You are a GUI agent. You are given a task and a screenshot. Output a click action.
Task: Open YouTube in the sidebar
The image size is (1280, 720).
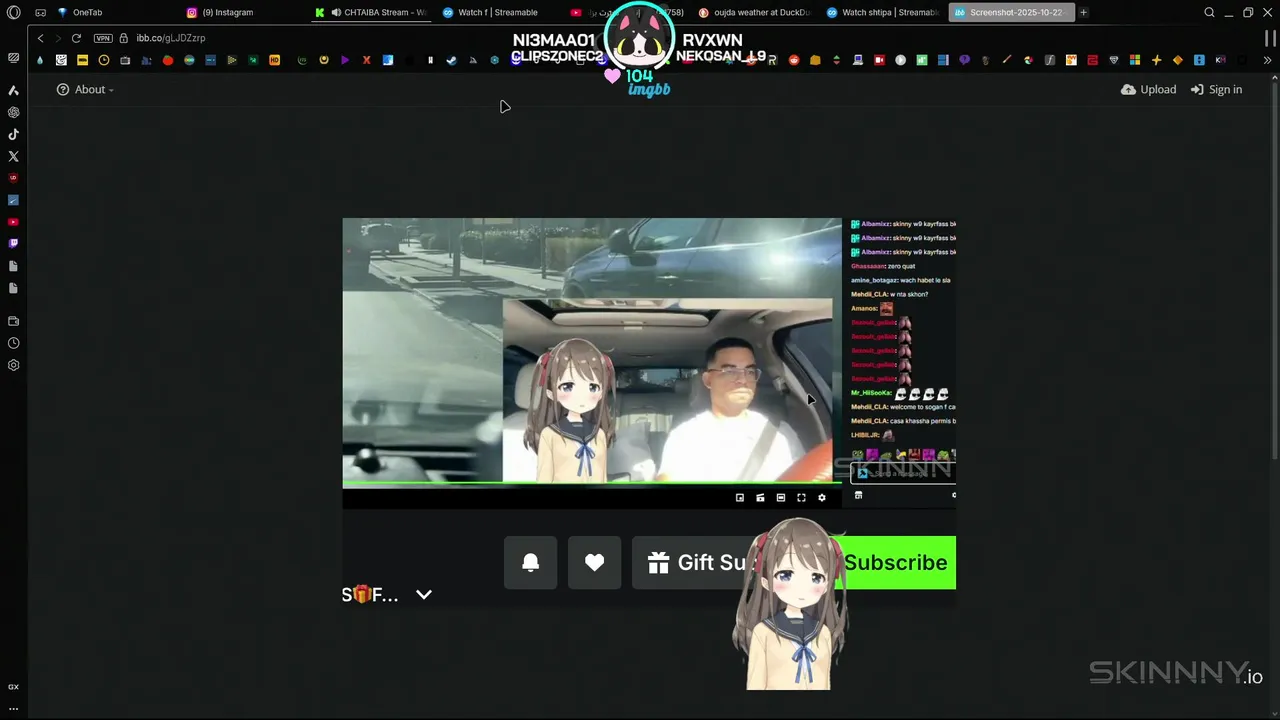pos(13,222)
